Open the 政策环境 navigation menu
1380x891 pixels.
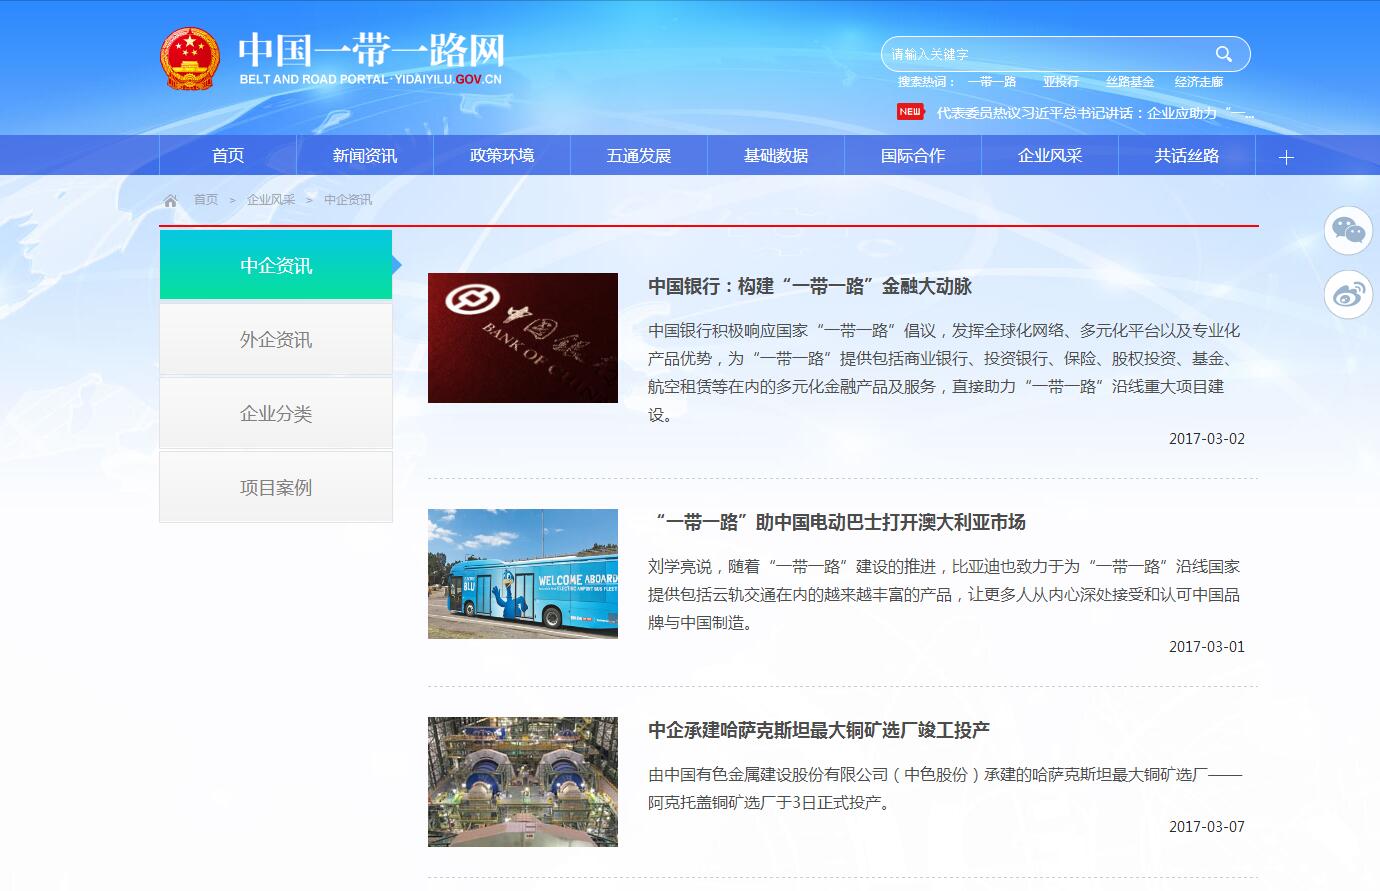point(502,156)
